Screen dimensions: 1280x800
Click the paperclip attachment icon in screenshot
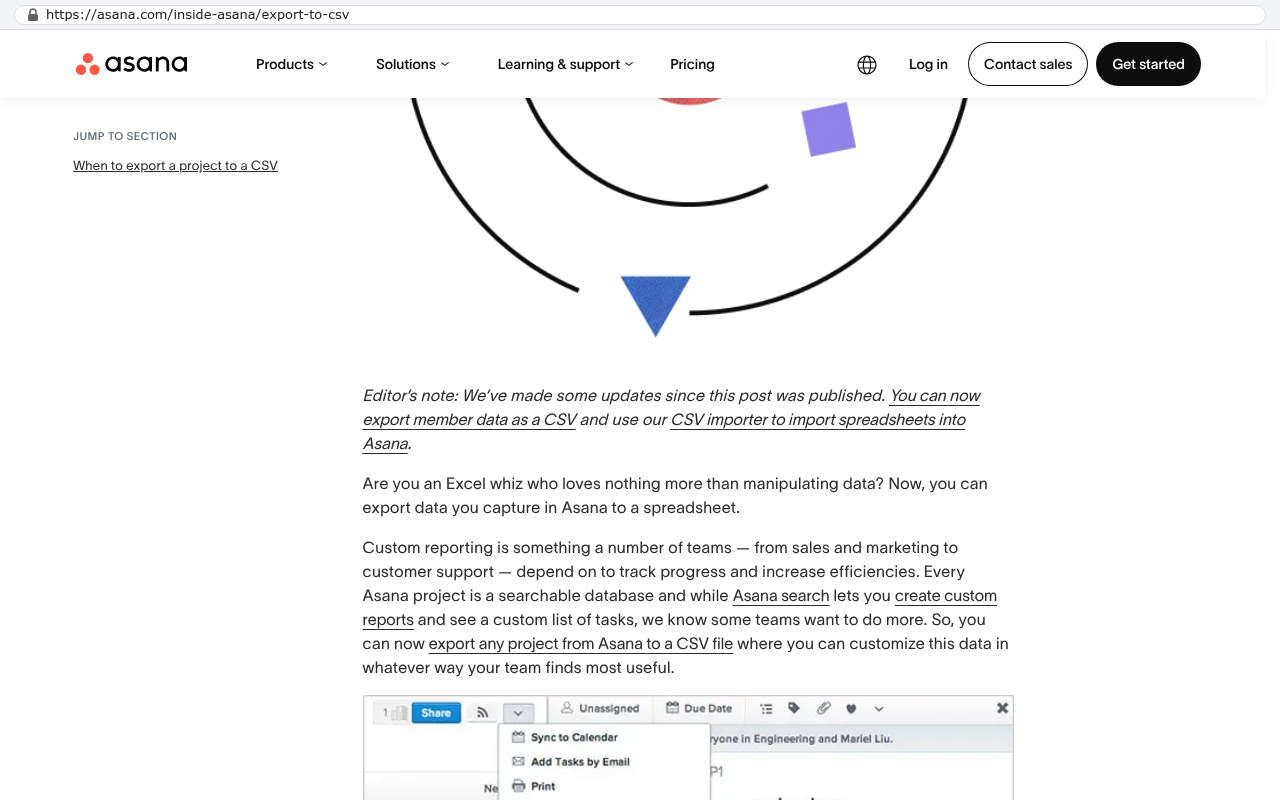click(823, 708)
